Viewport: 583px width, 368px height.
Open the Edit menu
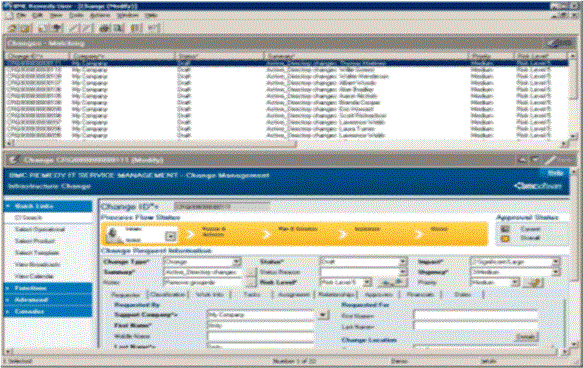38,15
